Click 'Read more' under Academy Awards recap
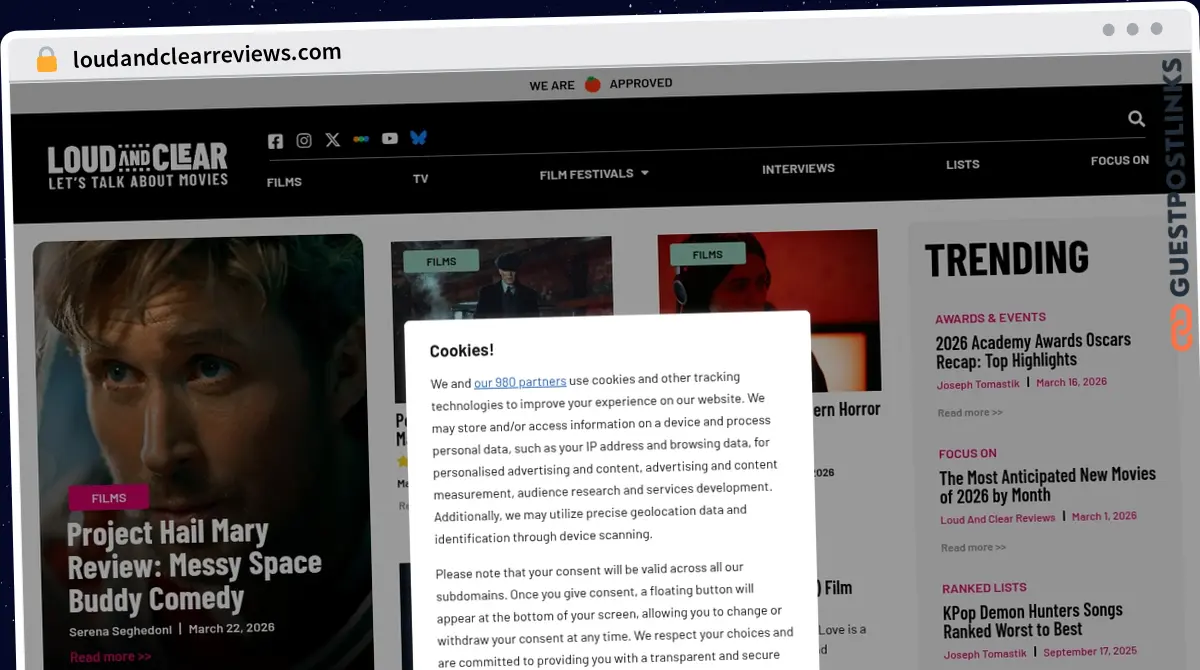This screenshot has width=1200, height=670. tap(970, 412)
